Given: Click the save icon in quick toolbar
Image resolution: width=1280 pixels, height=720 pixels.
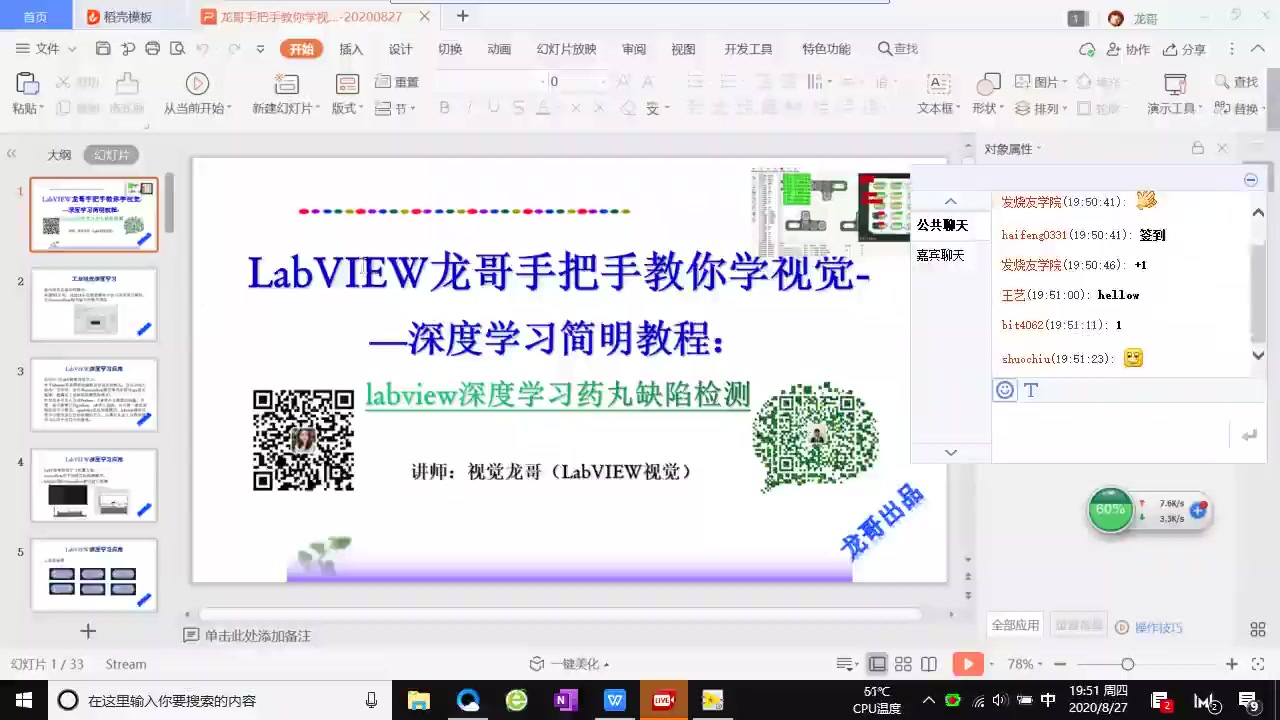Looking at the screenshot, I should (x=103, y=49).
